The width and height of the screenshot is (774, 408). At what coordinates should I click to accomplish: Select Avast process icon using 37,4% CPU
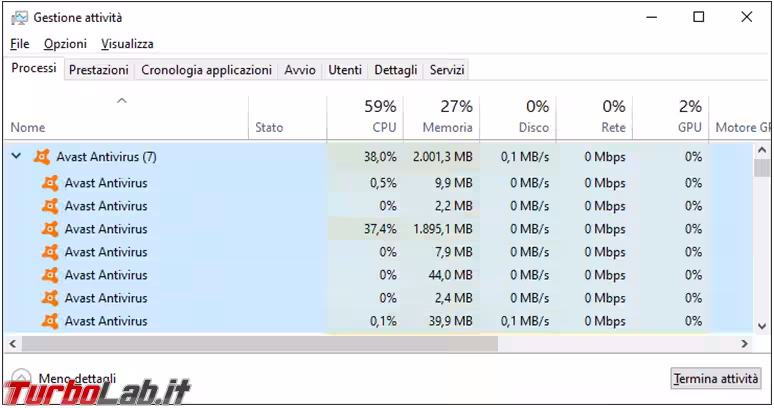tap(50, 229)
